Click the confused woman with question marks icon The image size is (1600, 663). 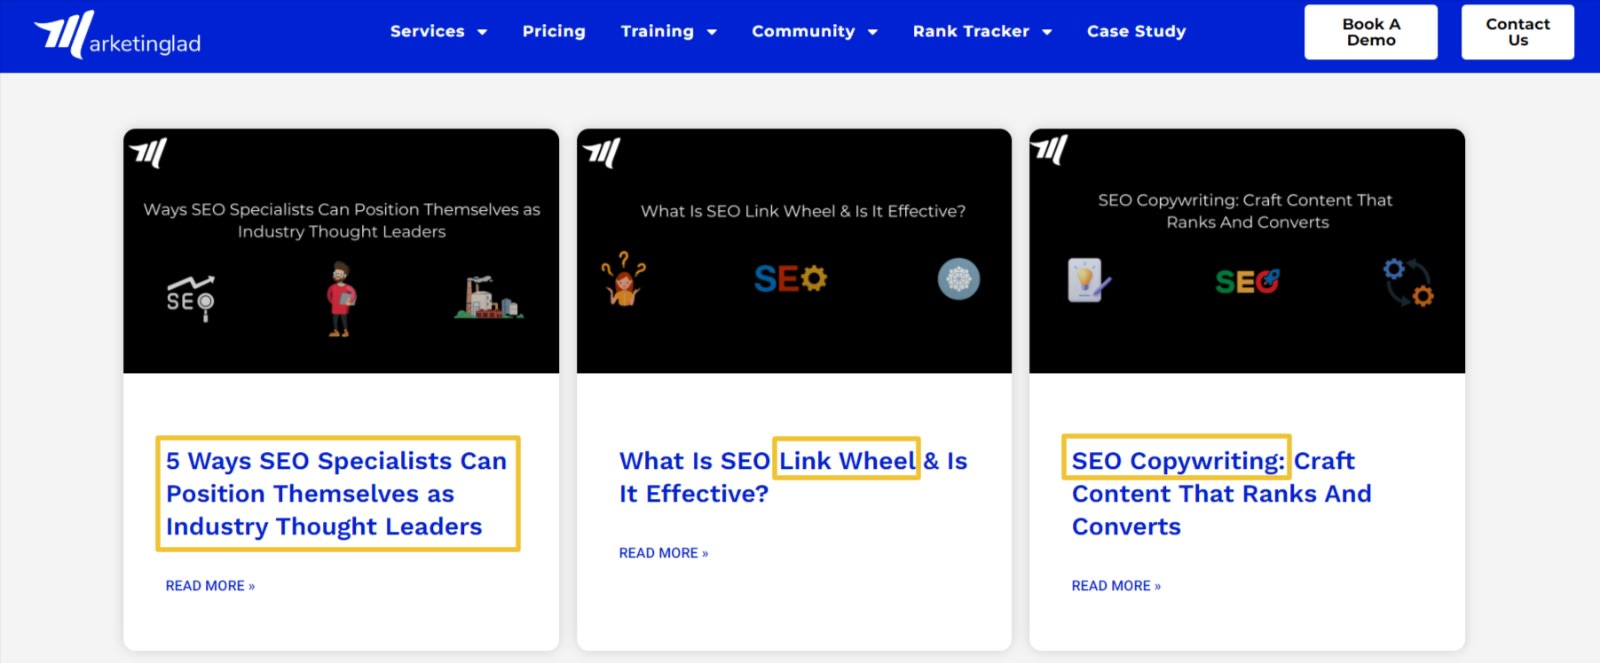click(624, 279)
